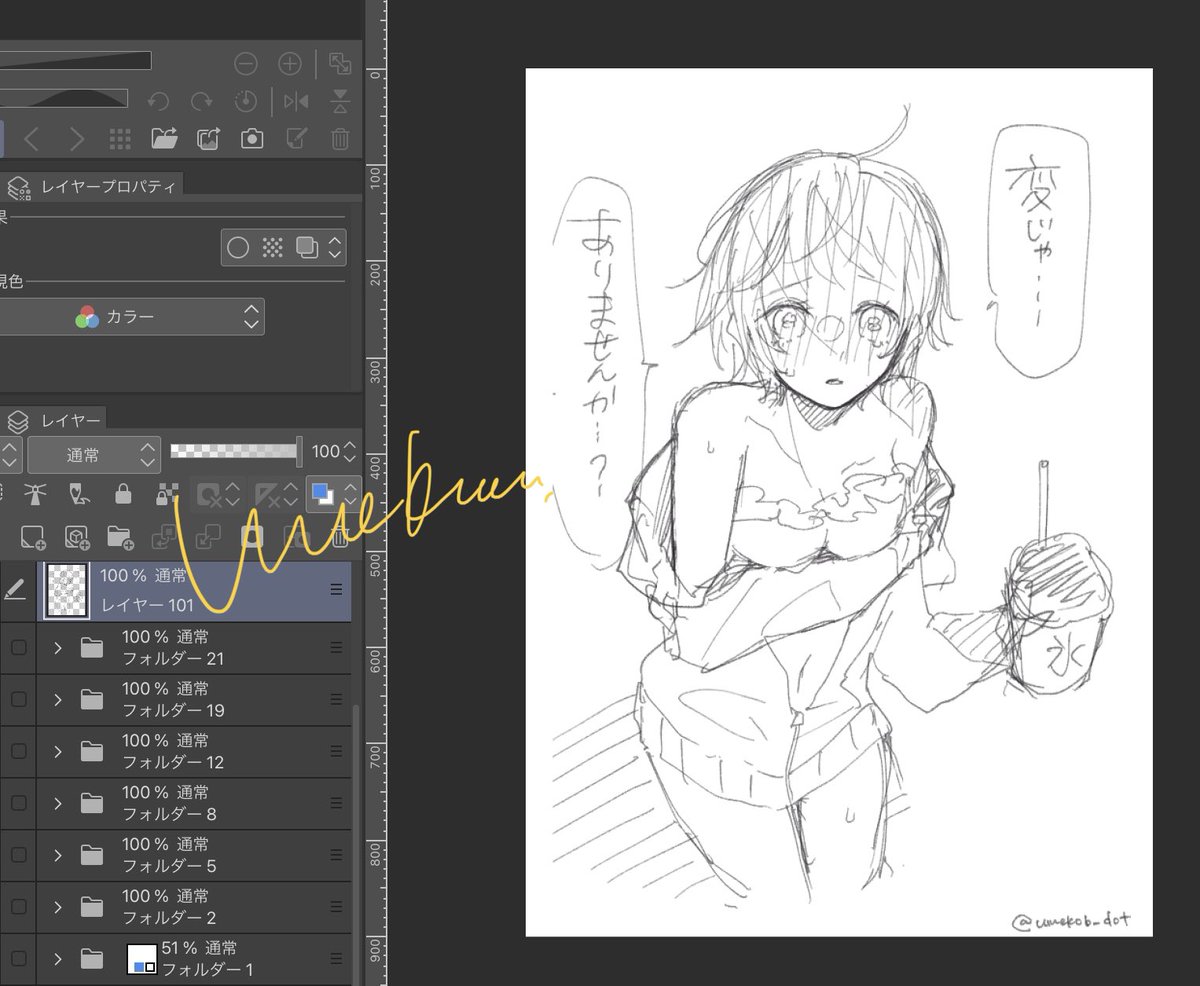The width and height of the screenshot is (1200, 986).
Task: Click the fit-to-screen arrows icon
Action: coord(340,64)
